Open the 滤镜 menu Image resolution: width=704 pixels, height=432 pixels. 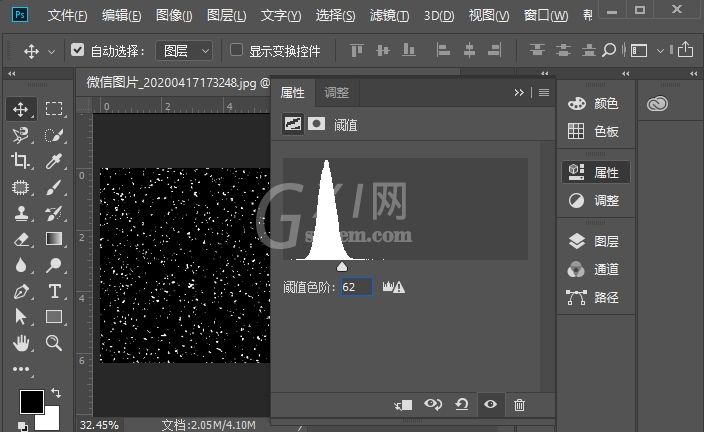[389, 16]
